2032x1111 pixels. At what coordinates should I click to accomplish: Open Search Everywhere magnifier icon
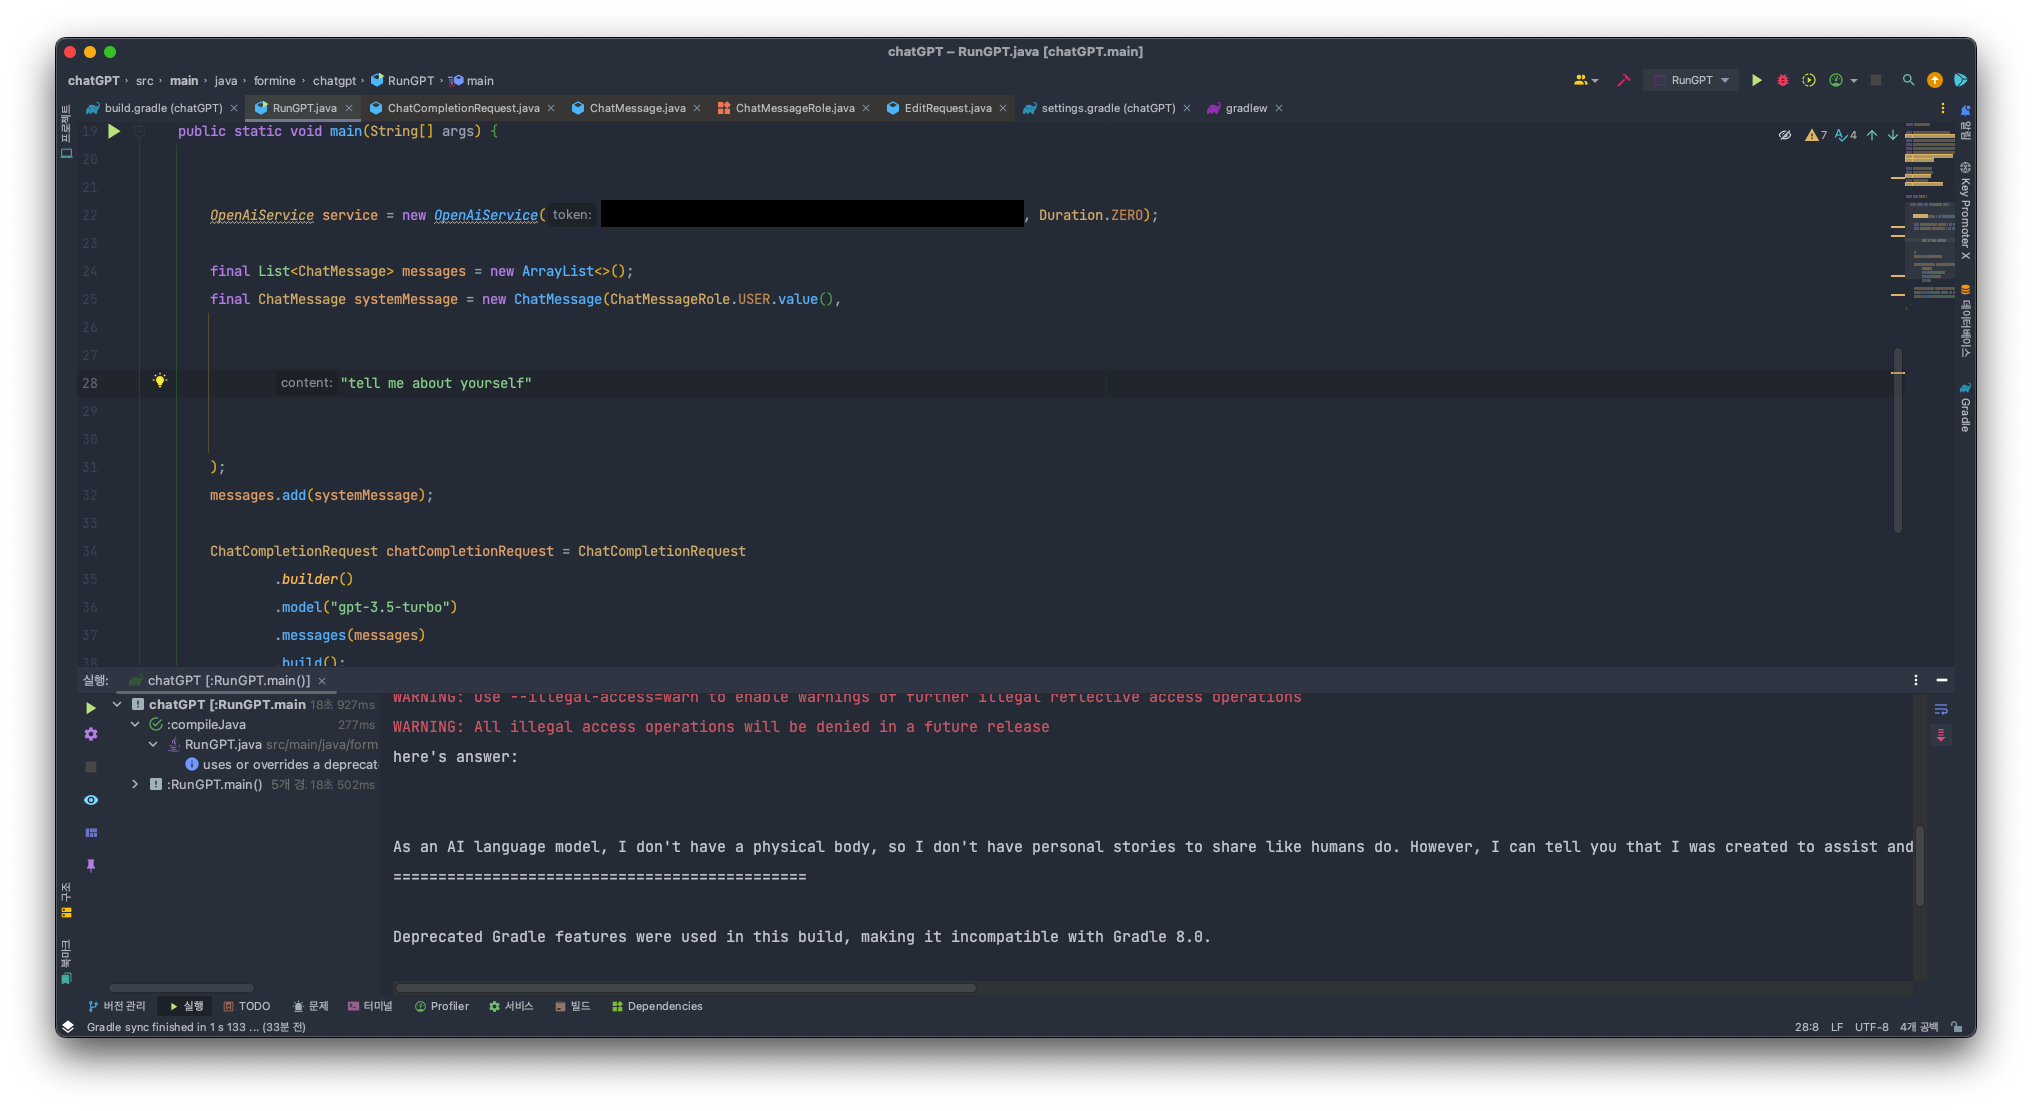point(1908,80)
